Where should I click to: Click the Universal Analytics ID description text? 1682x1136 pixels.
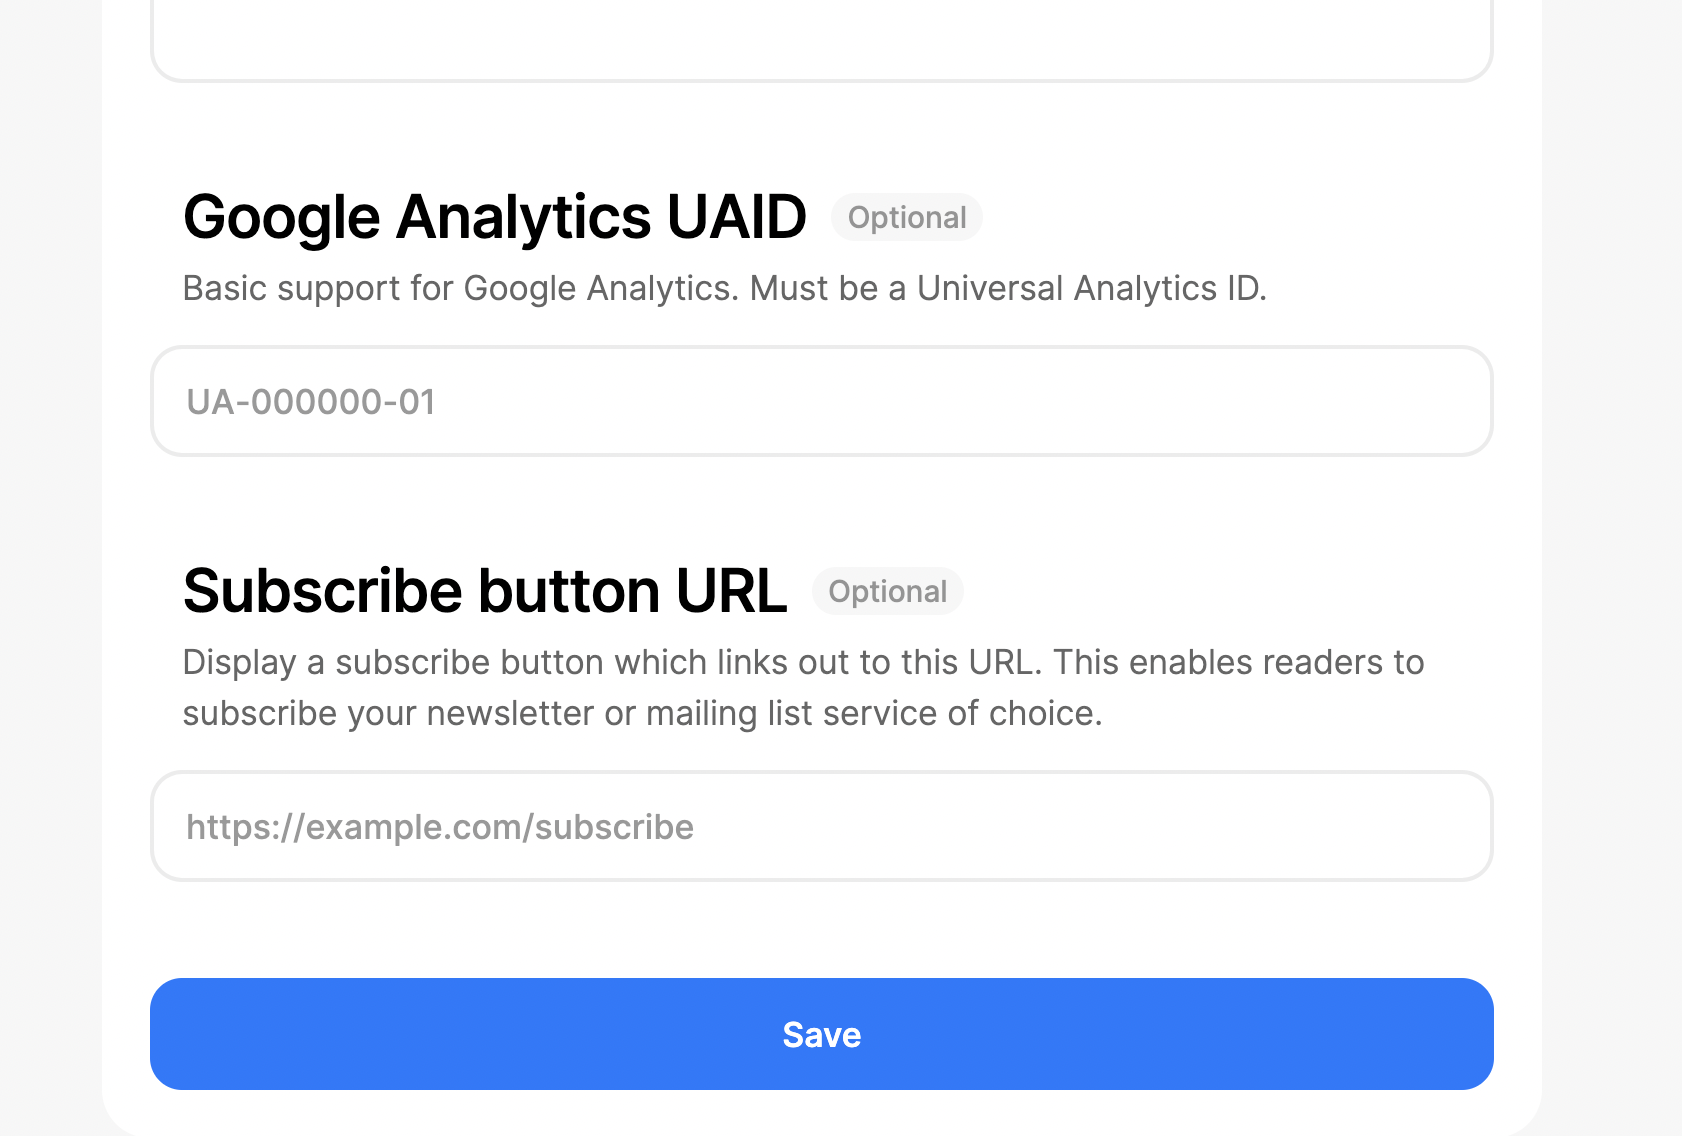click(x=725, y=288)
